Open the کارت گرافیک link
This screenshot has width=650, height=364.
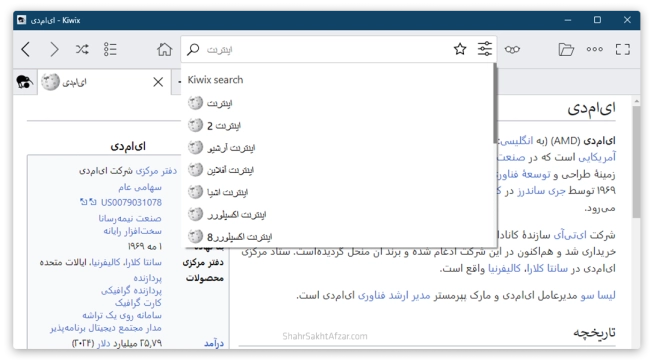[x=138, y=303]
